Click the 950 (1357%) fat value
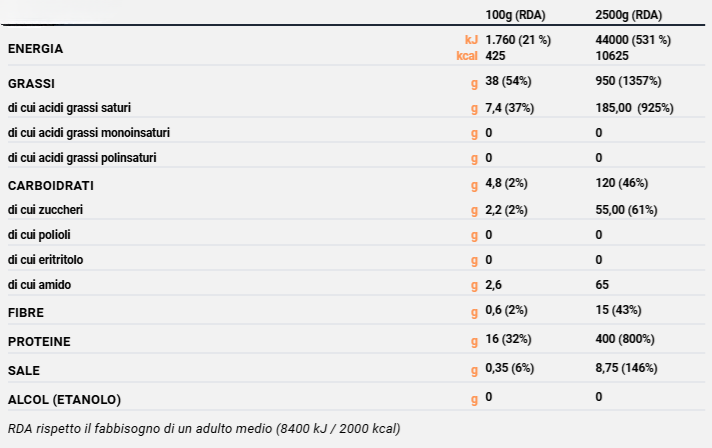 tap(627, 80)
